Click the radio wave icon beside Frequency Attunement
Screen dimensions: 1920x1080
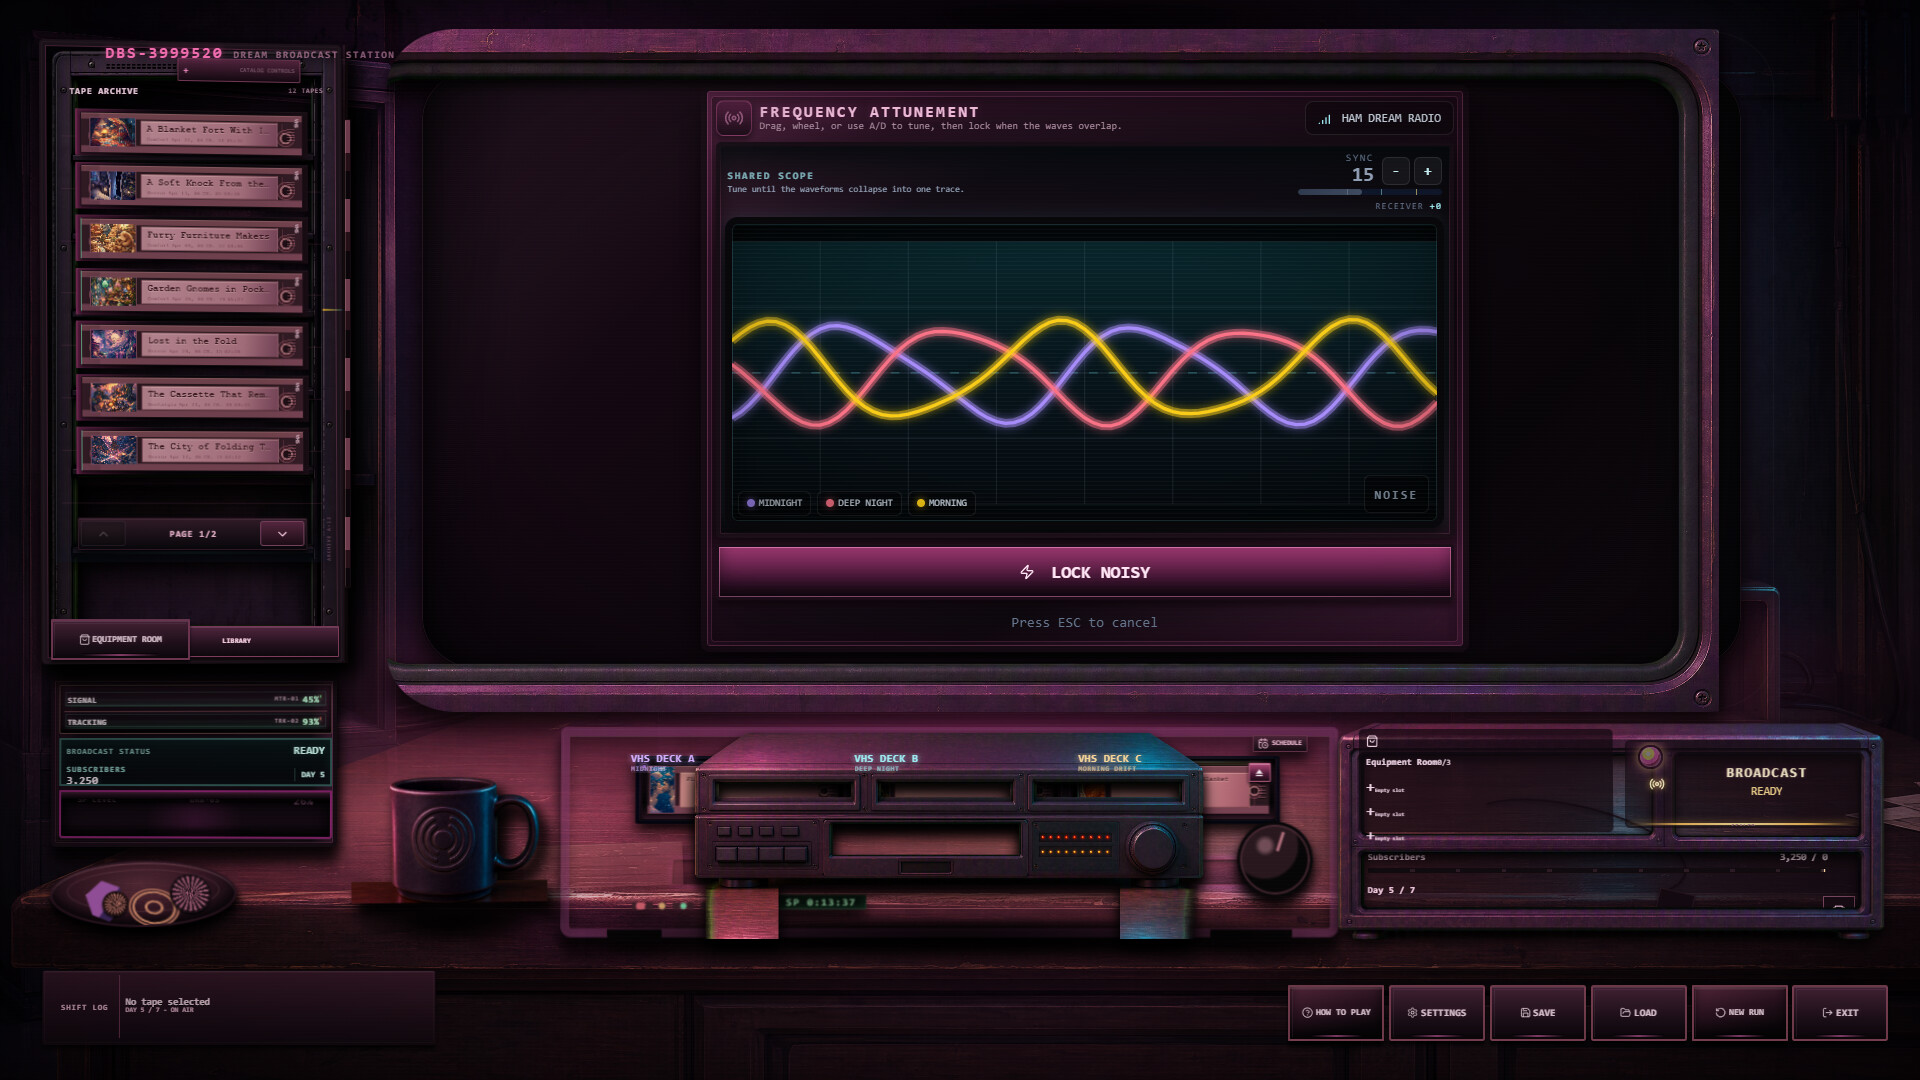pos(734,118)
